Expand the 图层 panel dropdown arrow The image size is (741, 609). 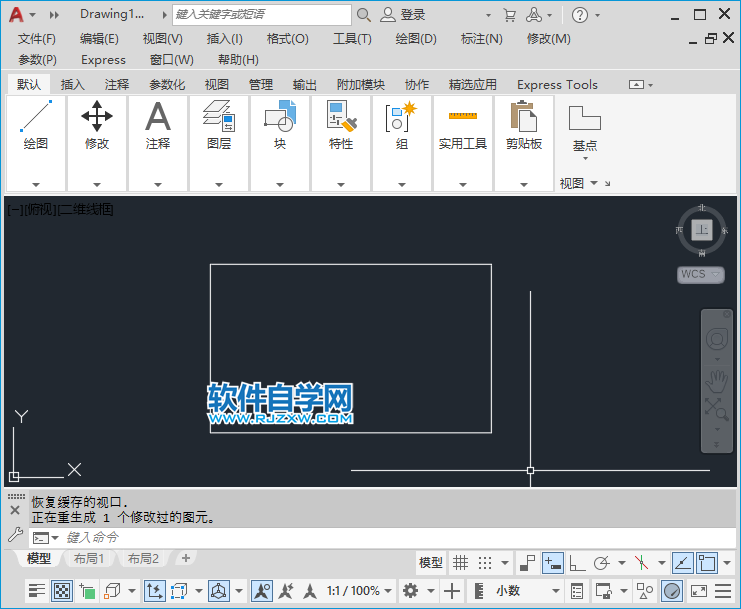[x=219, y=185]
